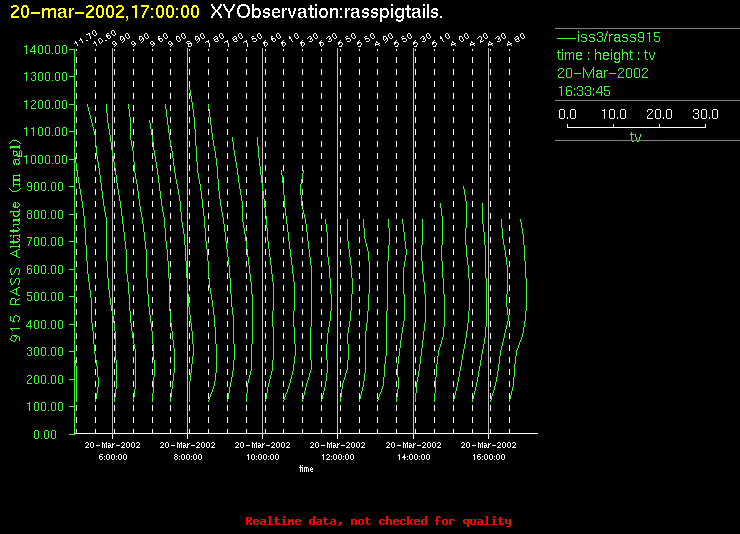Click the red 'Realtime data' quality warning
740x534 pixels.
tap(378, 521)
